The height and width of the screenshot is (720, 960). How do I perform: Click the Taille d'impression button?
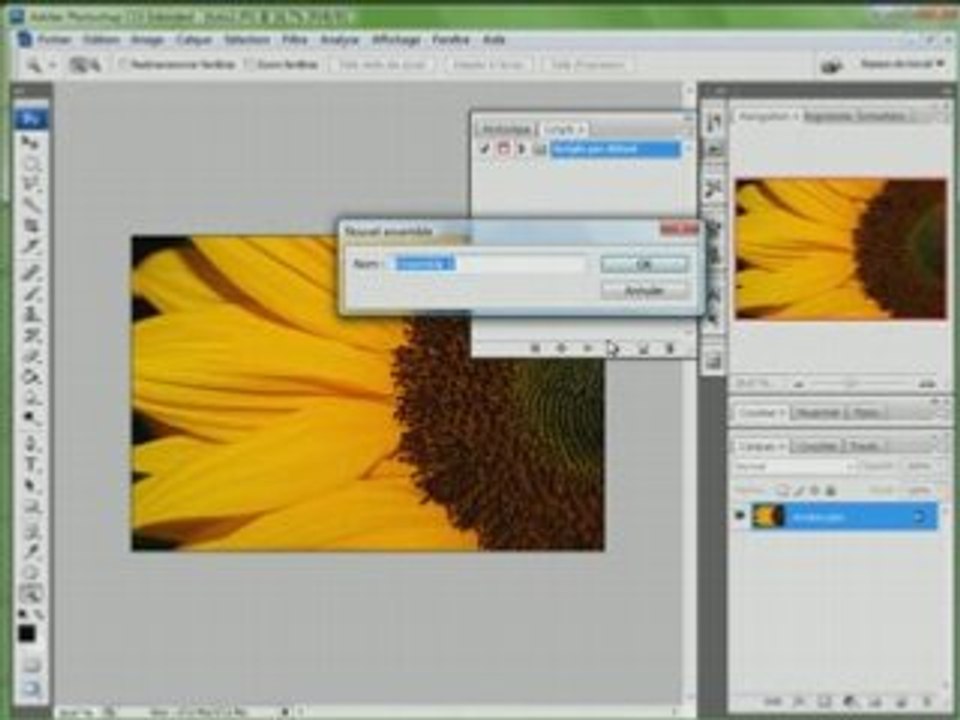click(x=588, y=64)
